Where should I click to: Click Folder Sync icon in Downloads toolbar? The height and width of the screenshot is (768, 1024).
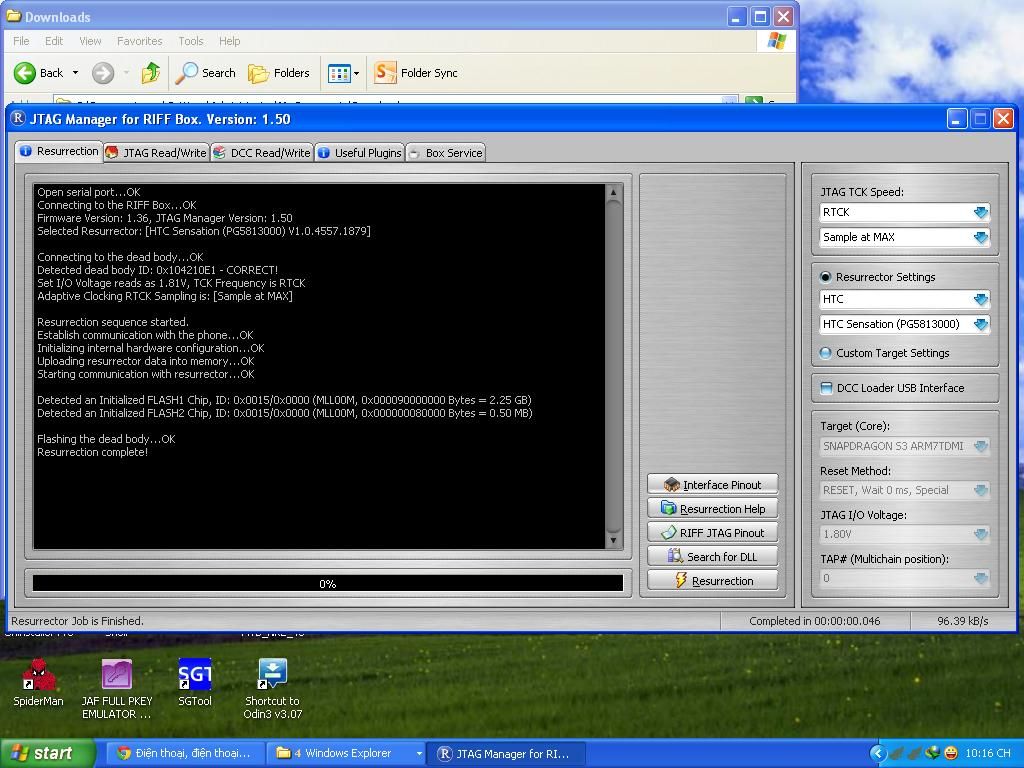pyautogui.click(x=385, y=72)
